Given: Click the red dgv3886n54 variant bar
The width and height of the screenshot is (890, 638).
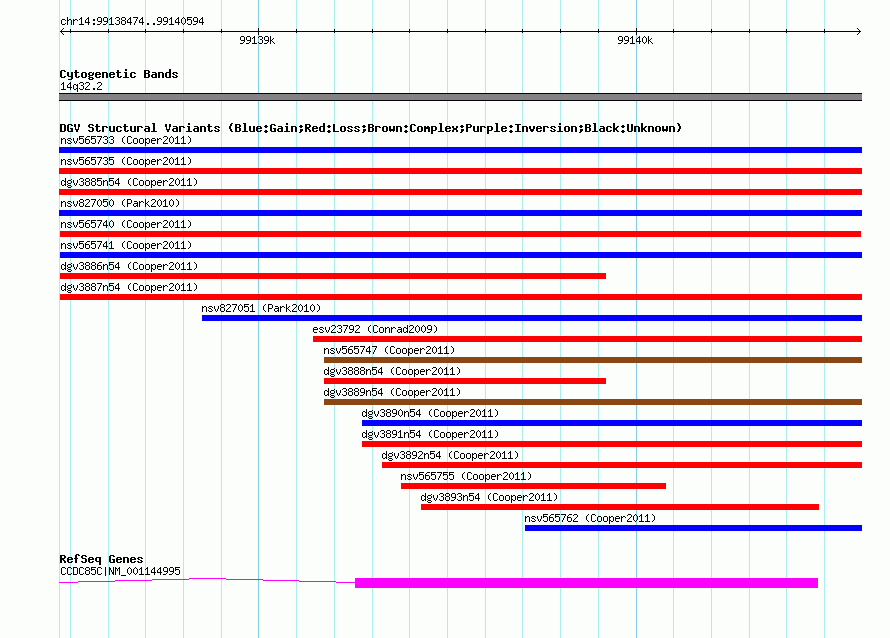Looking at the screenshot, I should tap(333, 276).
